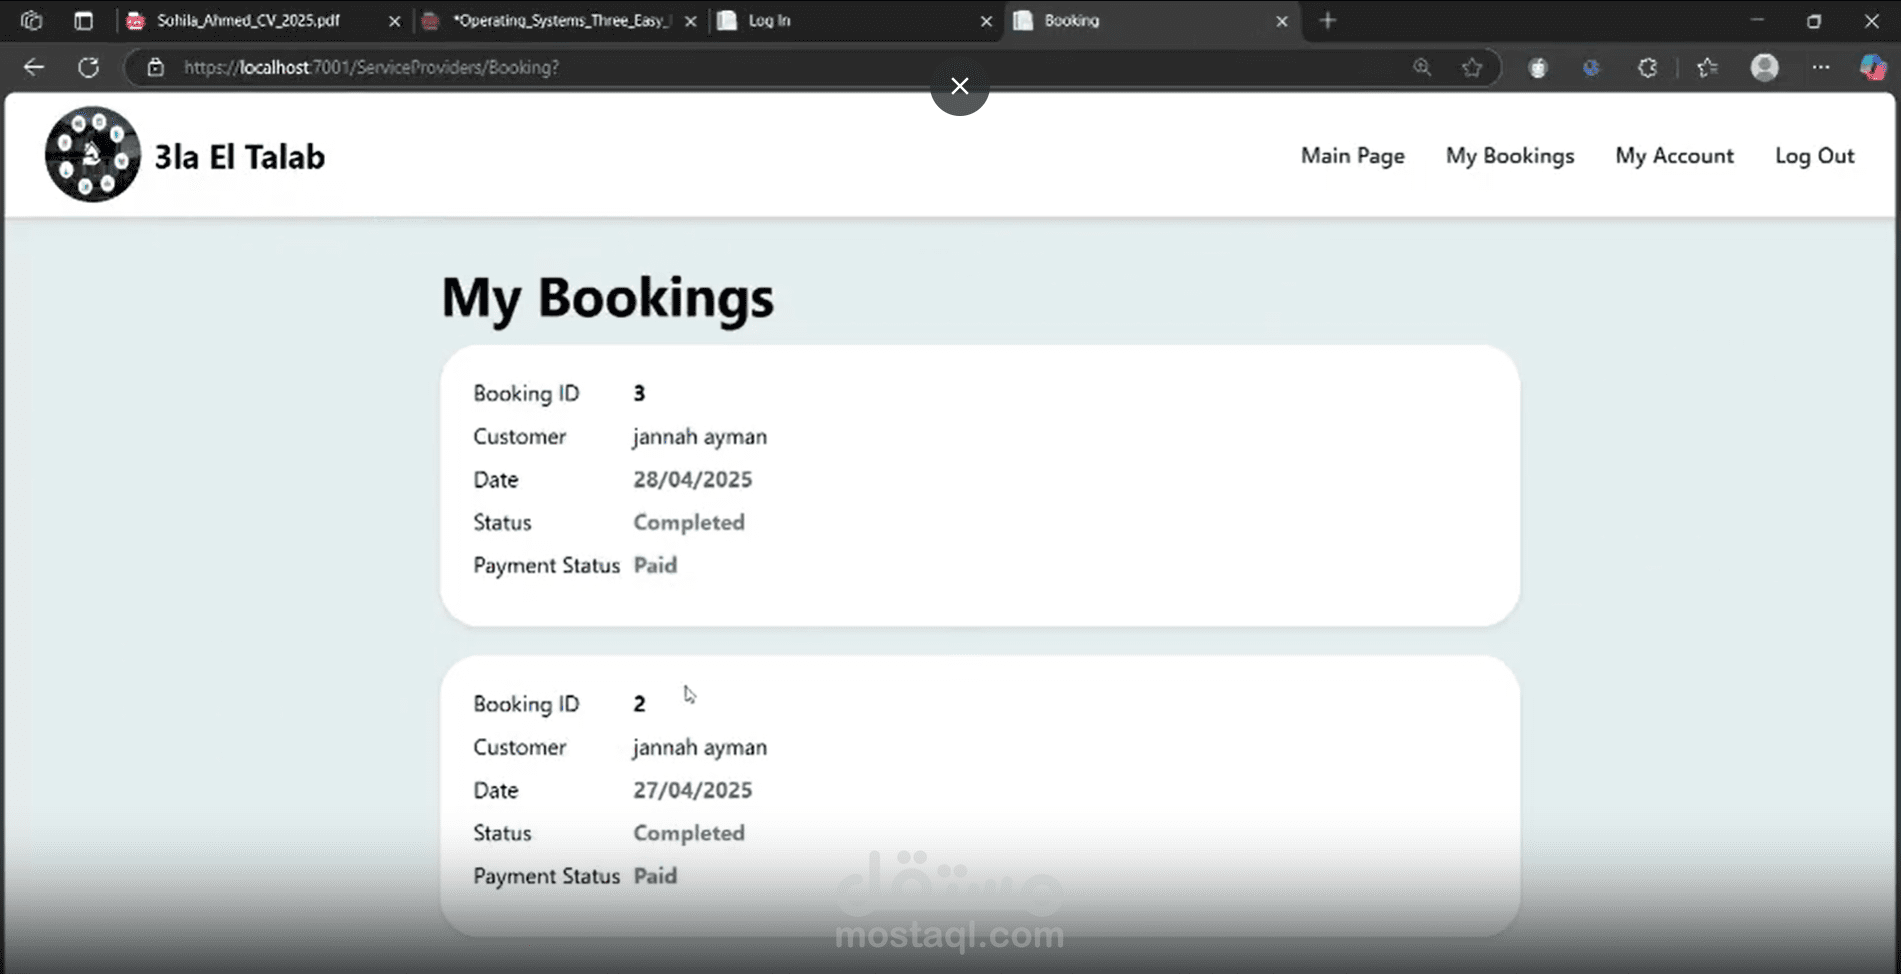Switch to Sohila_Ahmed_CV_2025.pdf tab
The image size is (1901, 974).
pyautogui.click(x=248, y=20)
